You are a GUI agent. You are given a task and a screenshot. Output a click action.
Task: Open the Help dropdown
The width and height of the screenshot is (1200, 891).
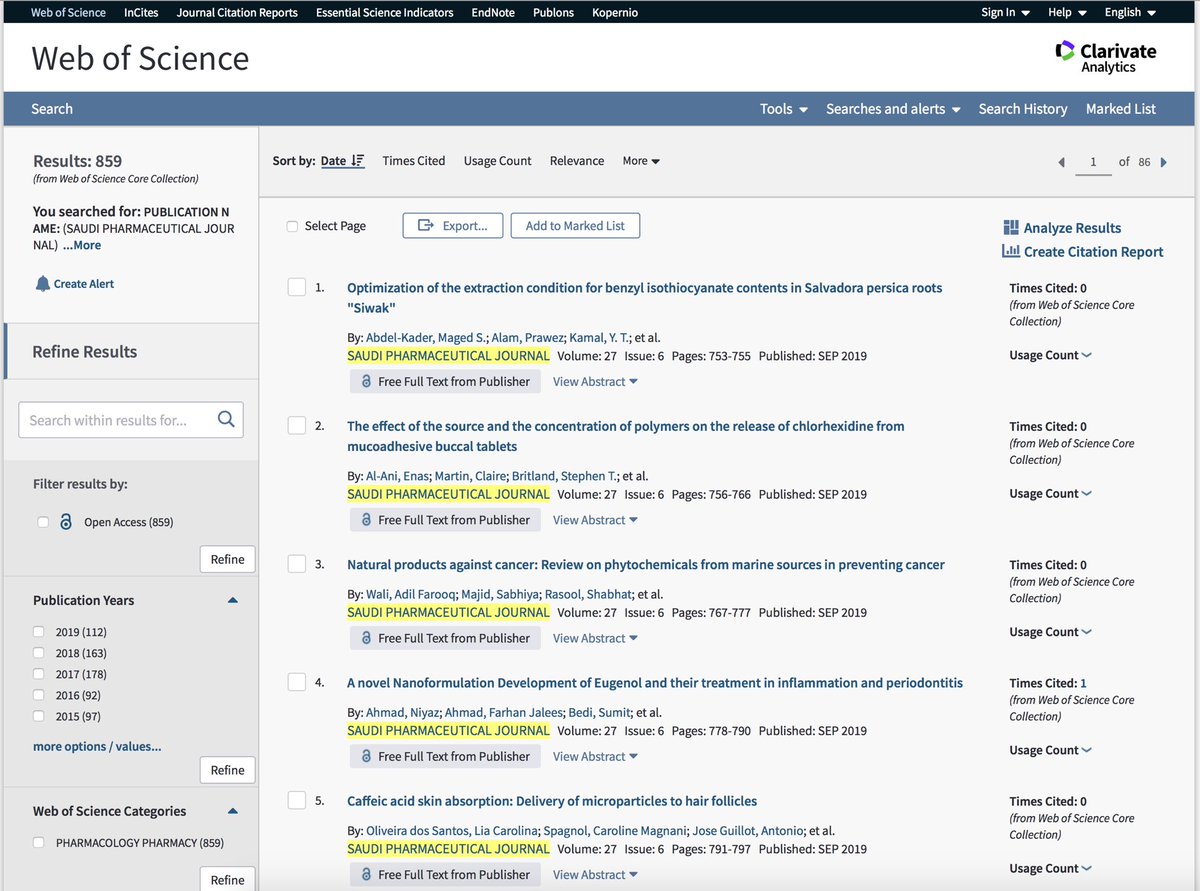click(x=1067, y=12)
